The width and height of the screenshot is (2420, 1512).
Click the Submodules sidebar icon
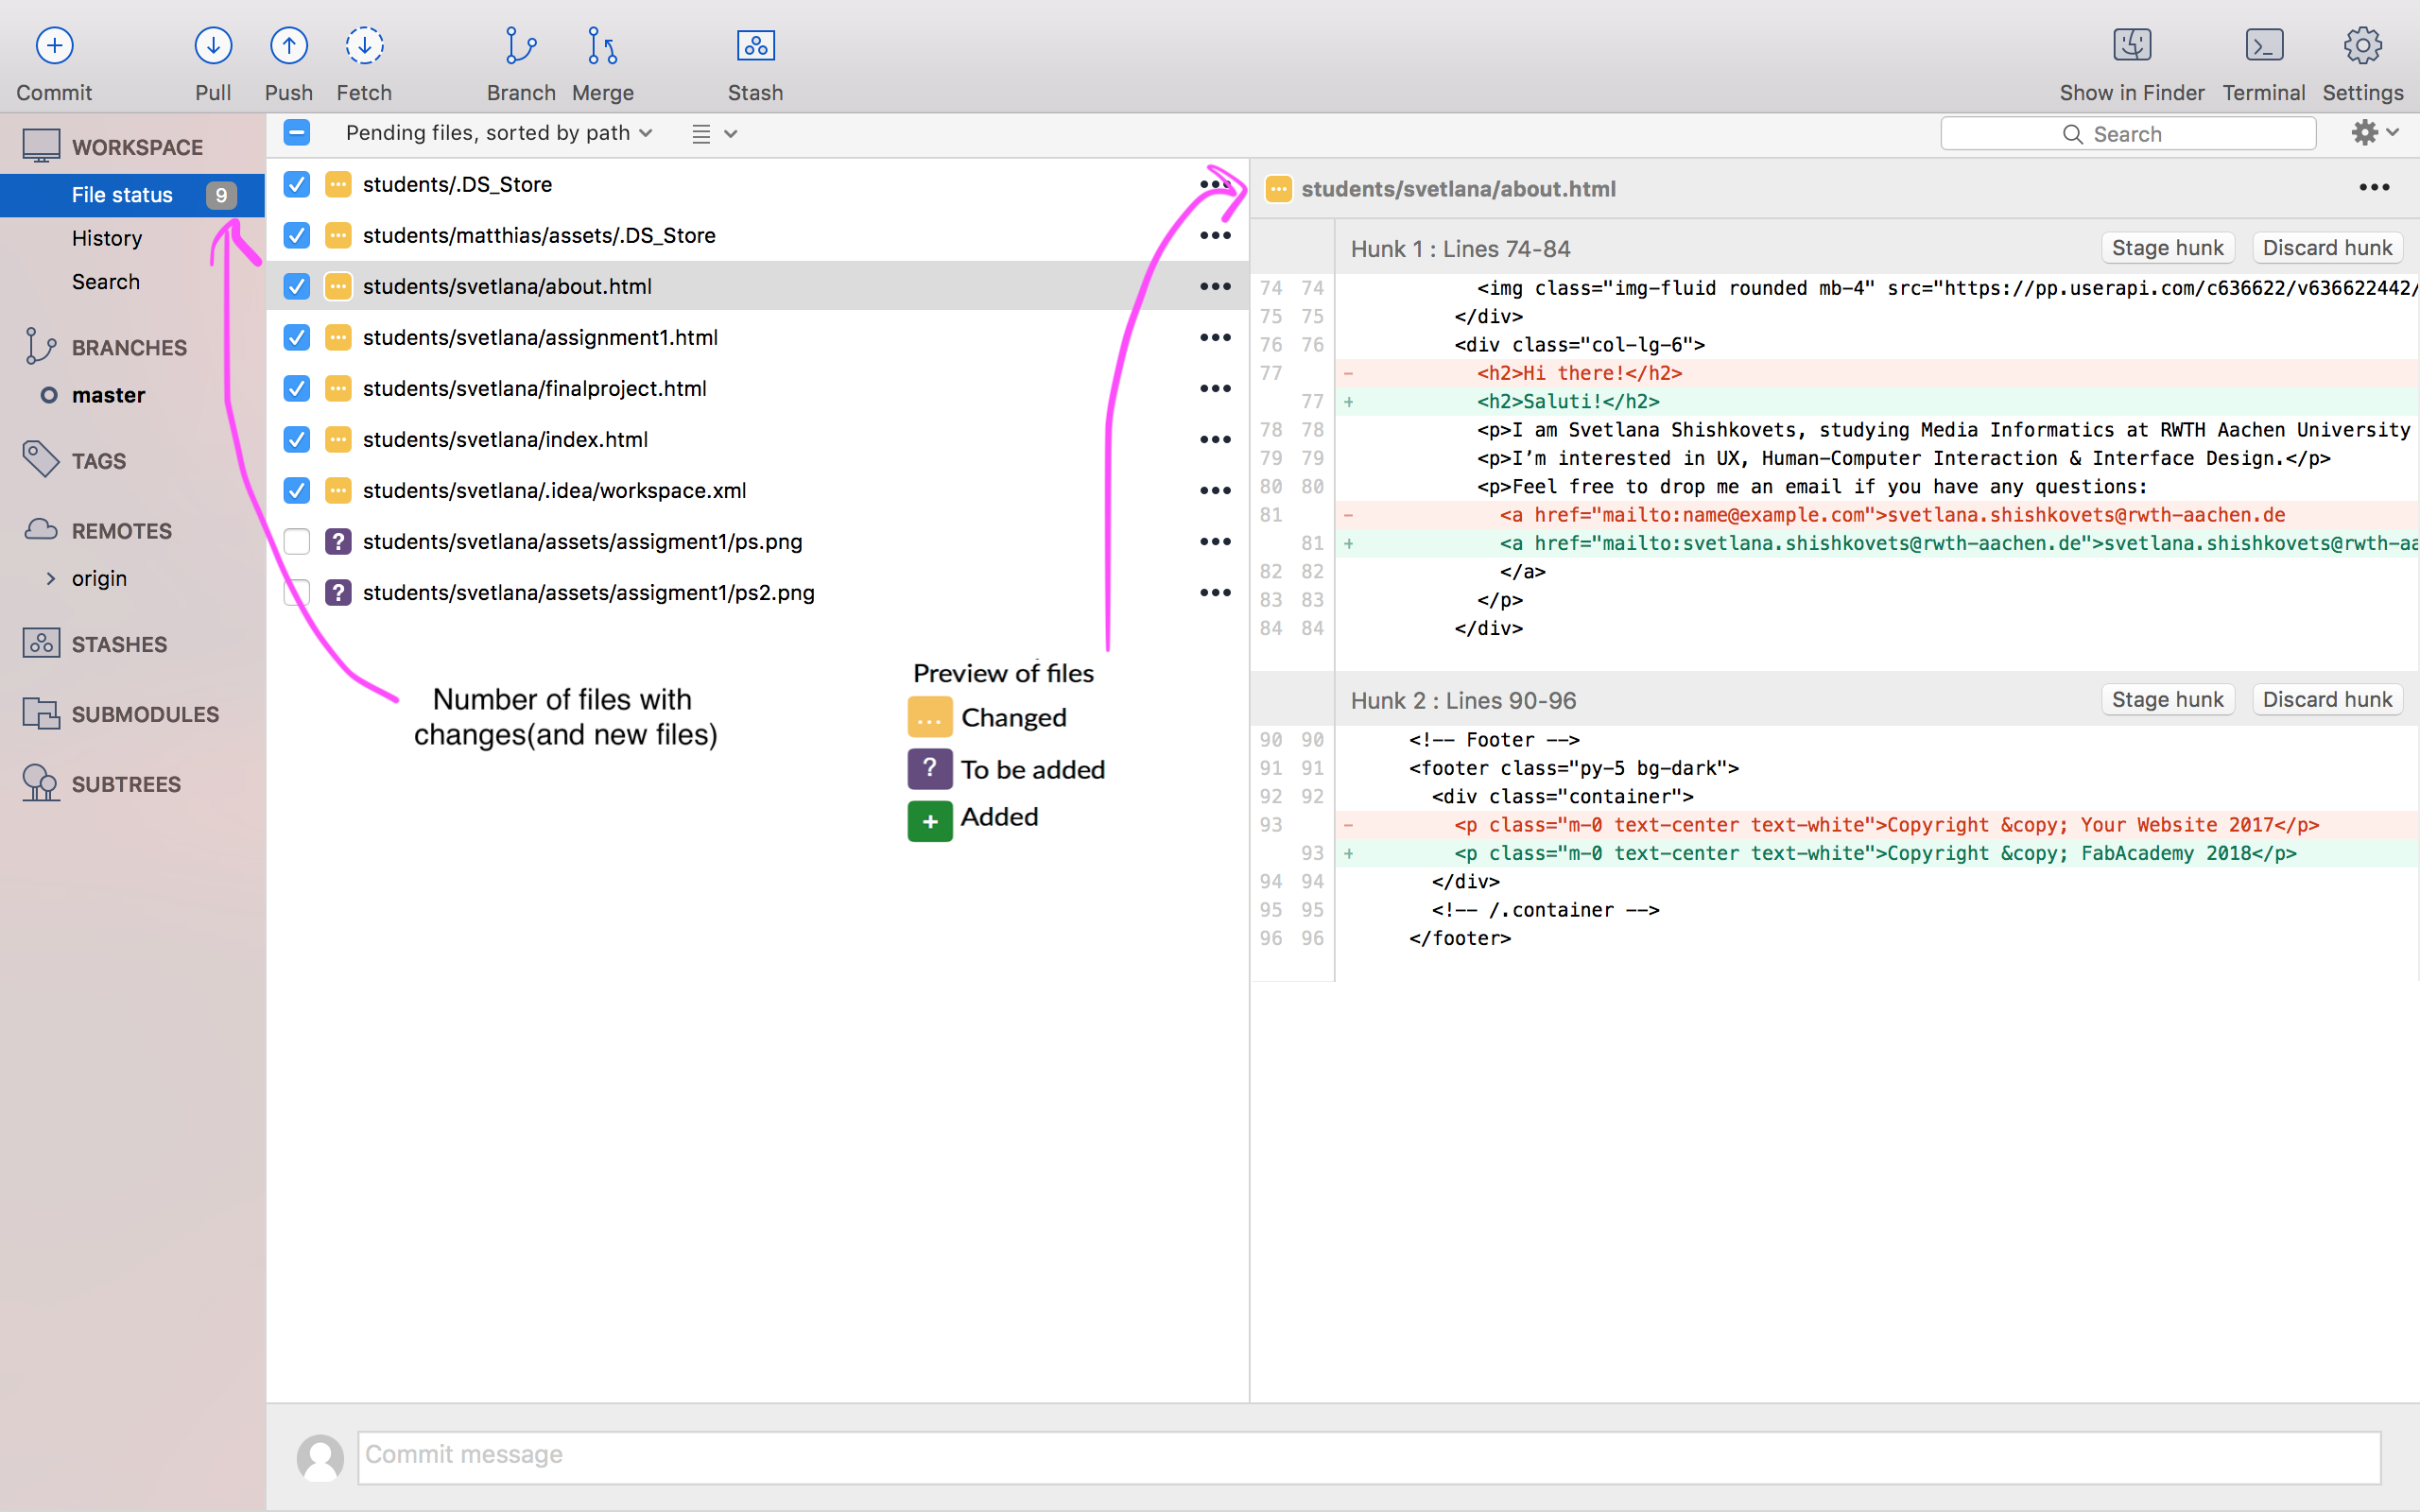[x=41, y=713]
